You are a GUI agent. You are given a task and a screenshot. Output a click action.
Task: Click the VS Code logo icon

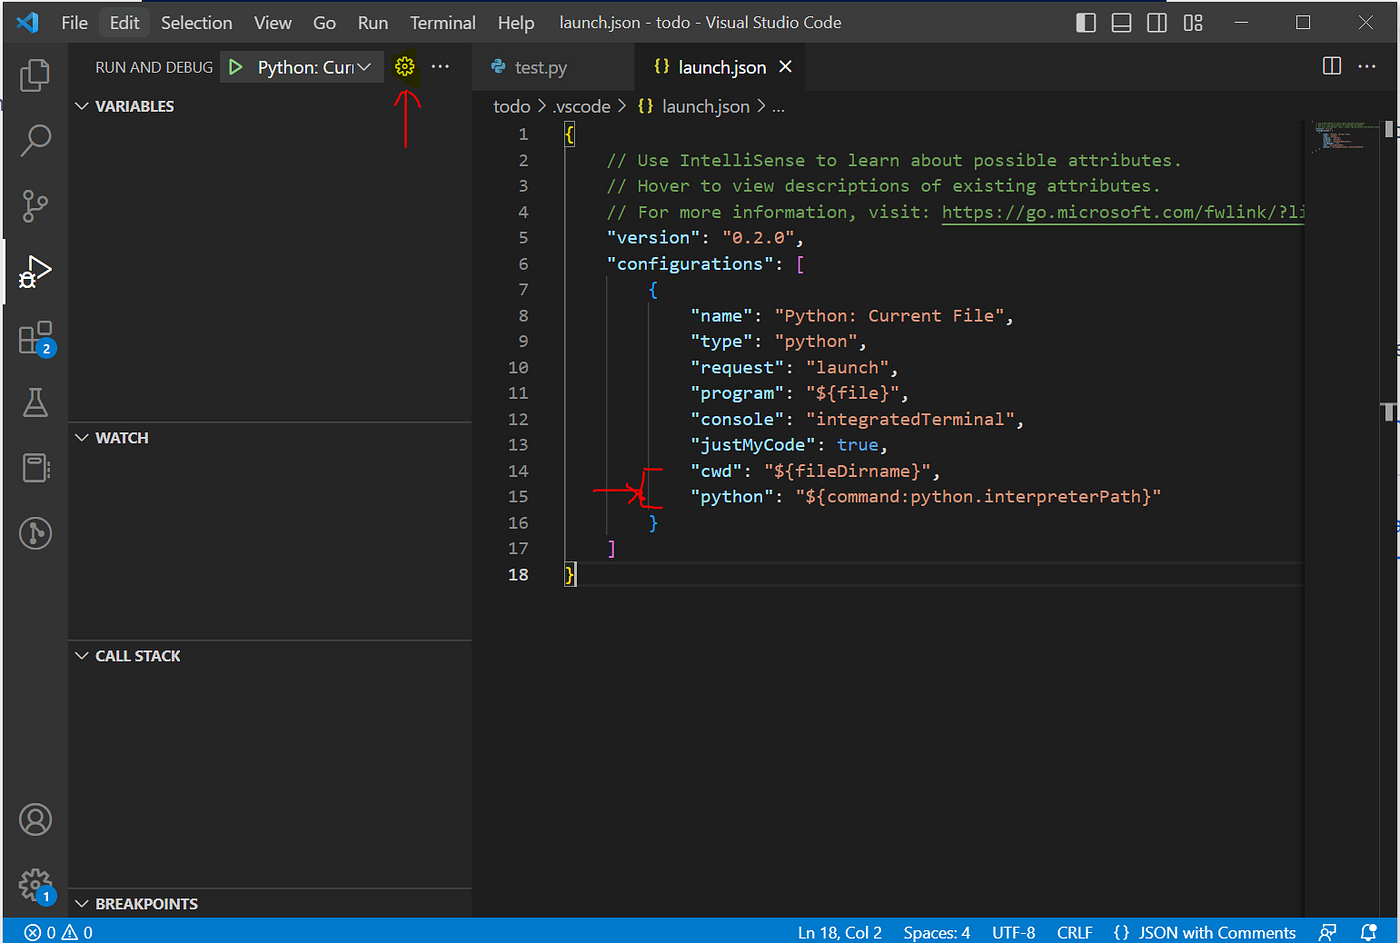click(x=28, y=22)
